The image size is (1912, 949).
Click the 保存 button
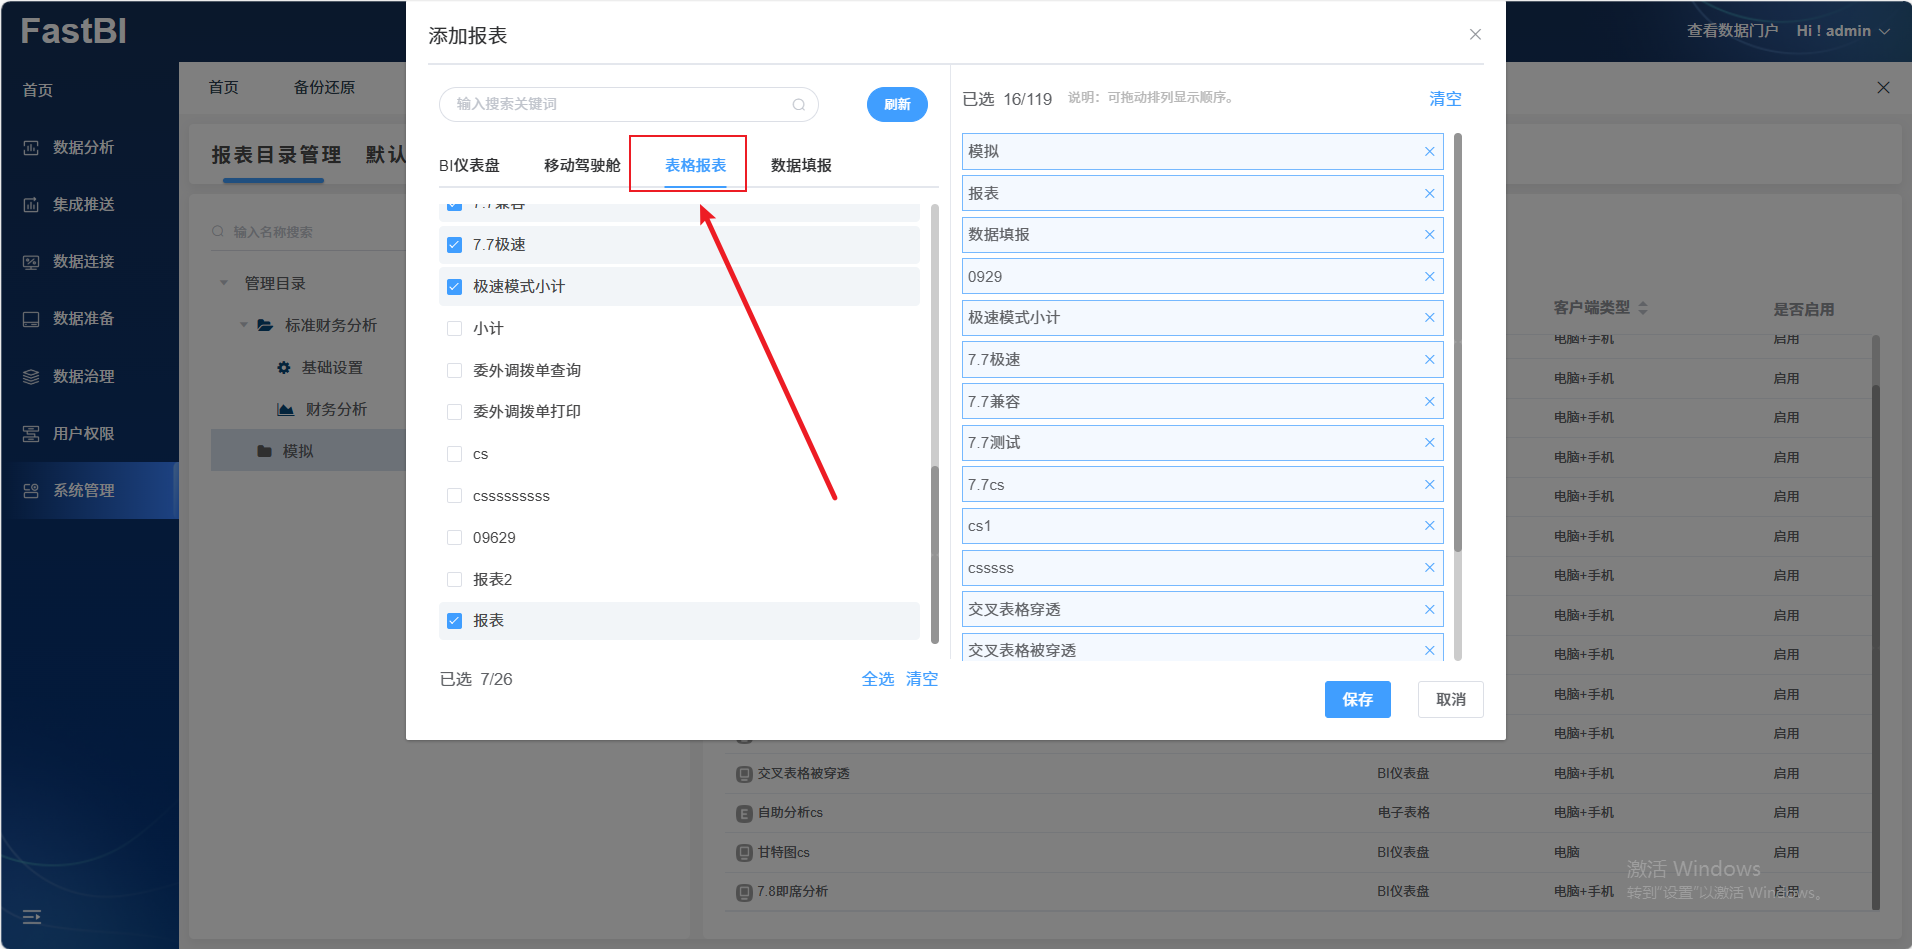coord(1357,700)
